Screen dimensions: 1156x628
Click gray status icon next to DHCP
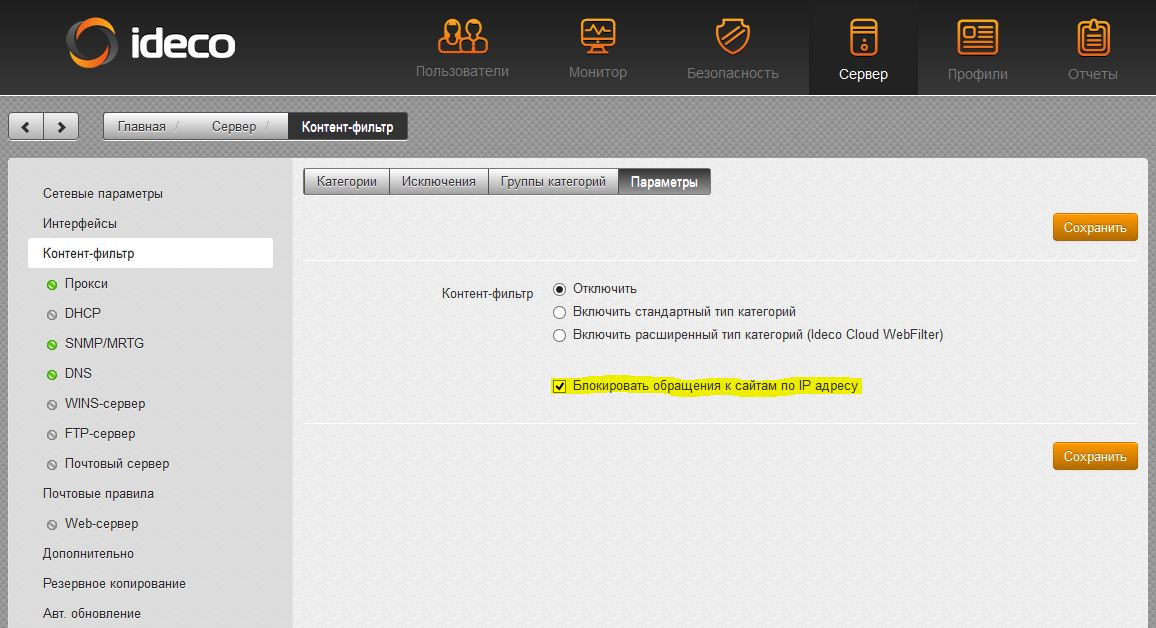(52, 315)
